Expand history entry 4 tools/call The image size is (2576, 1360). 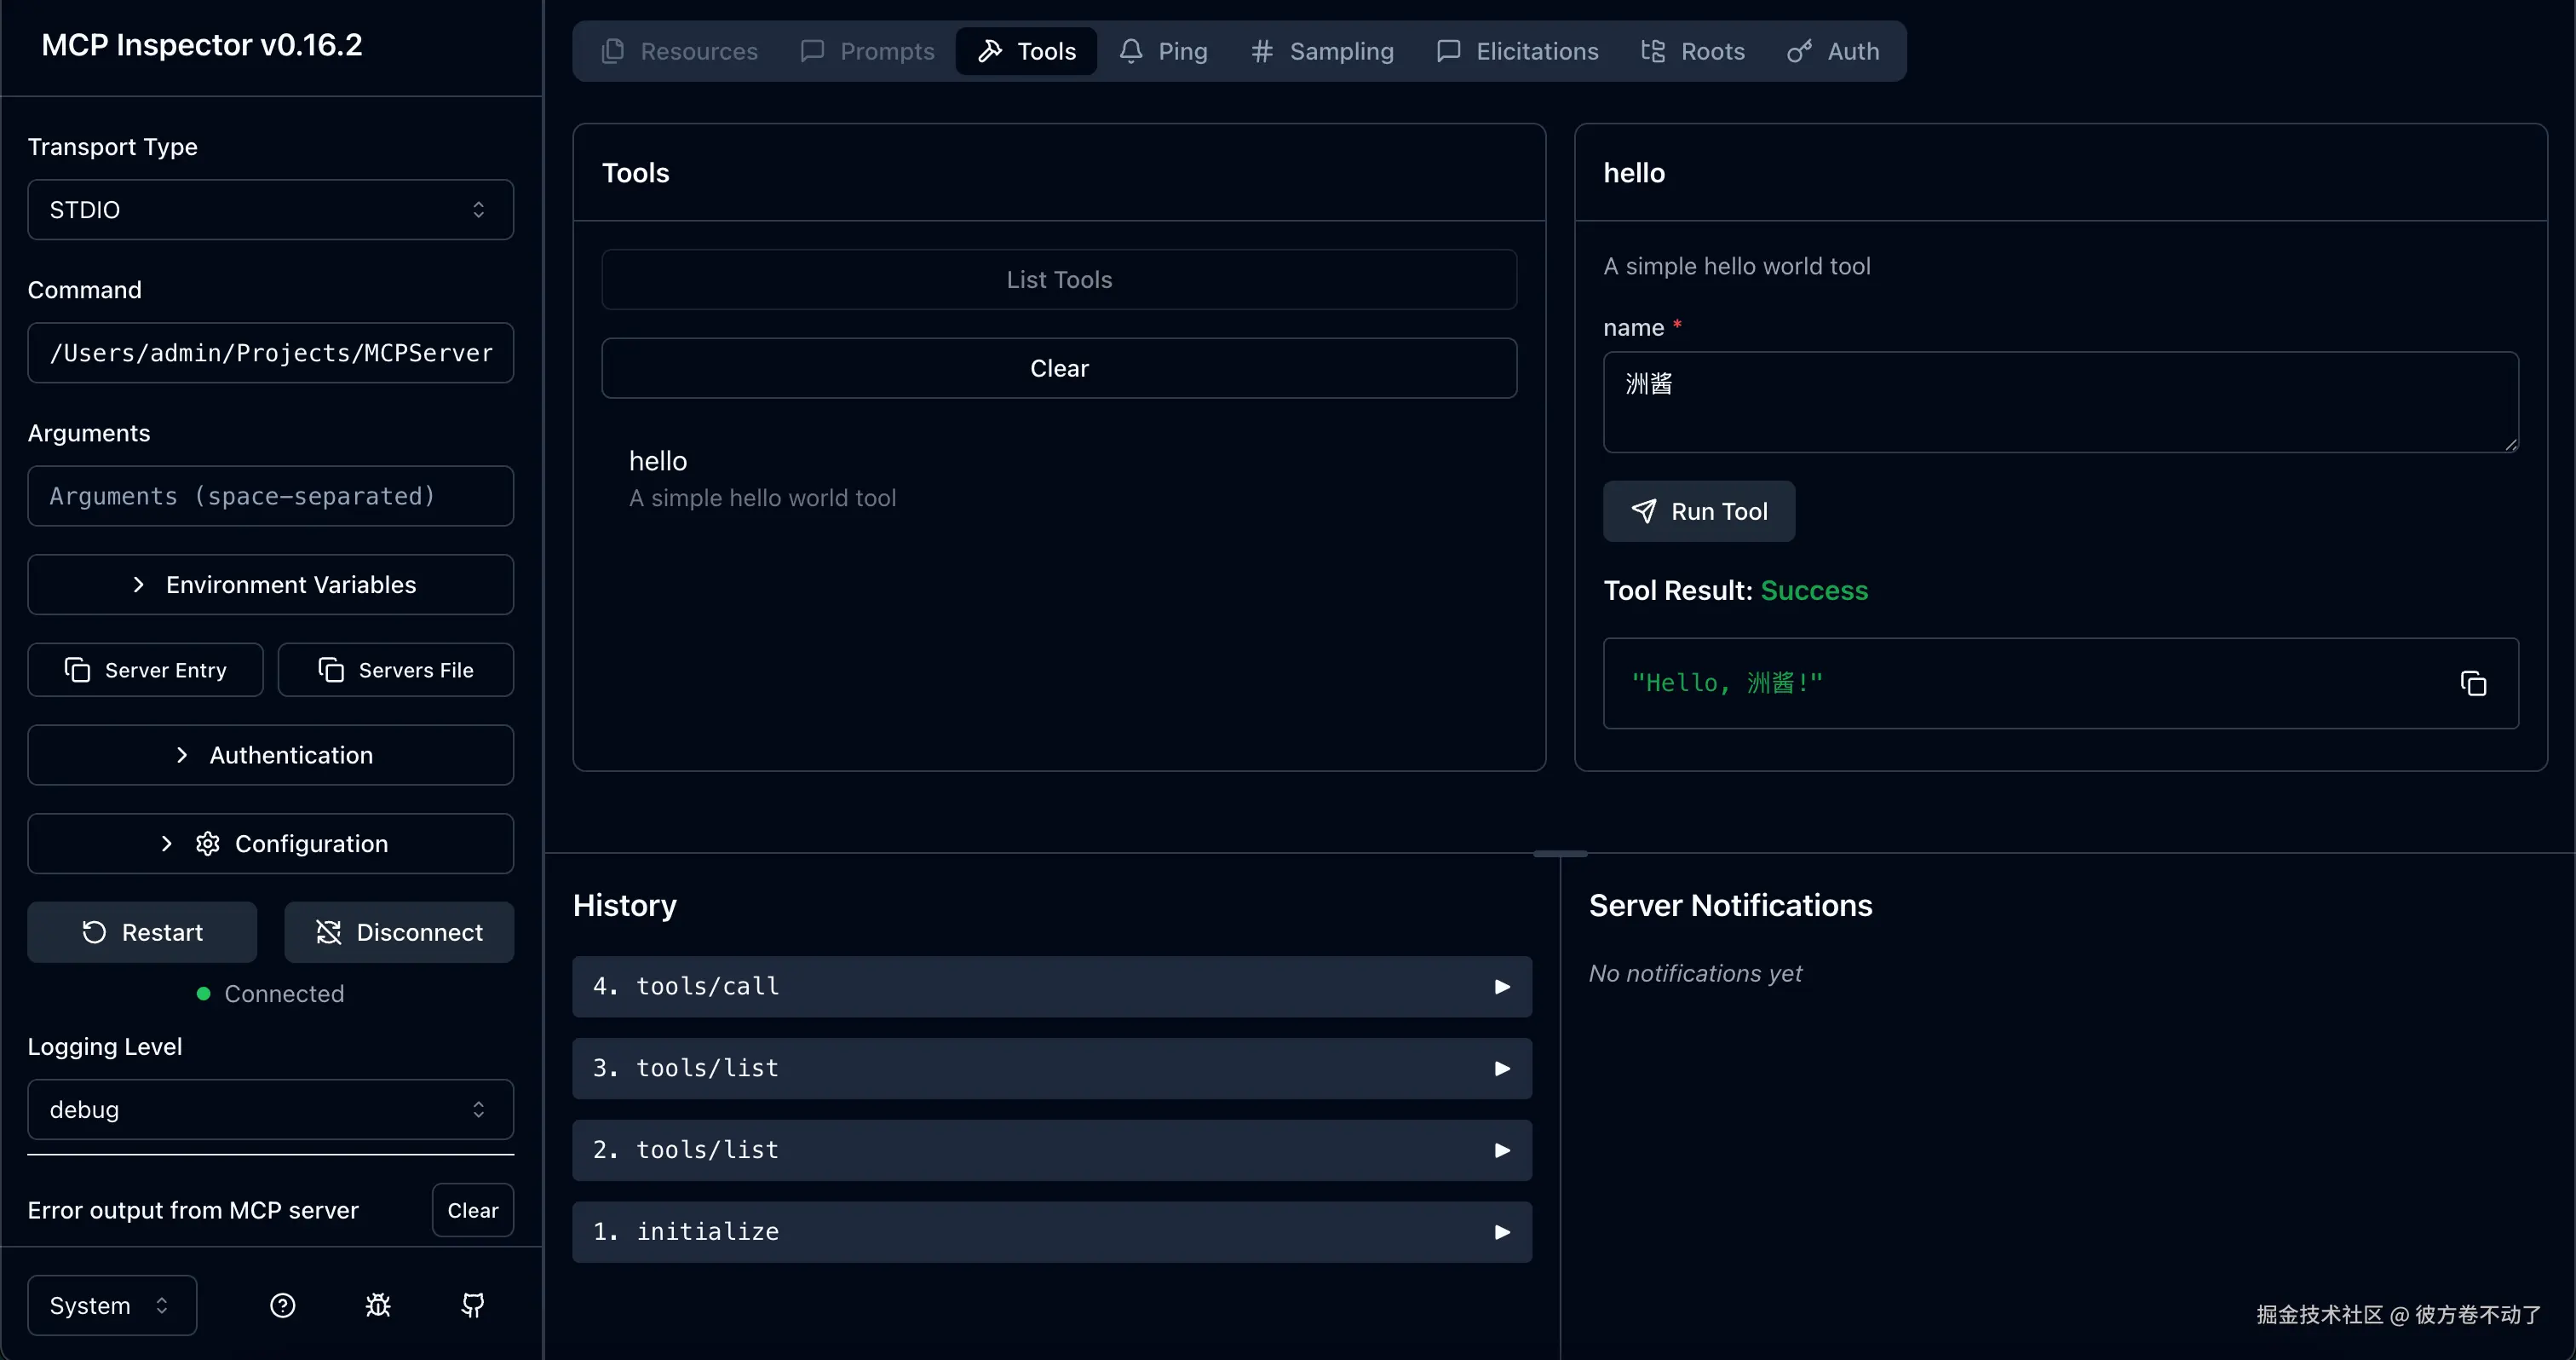pyautogui.click(x=1052, y=987)
